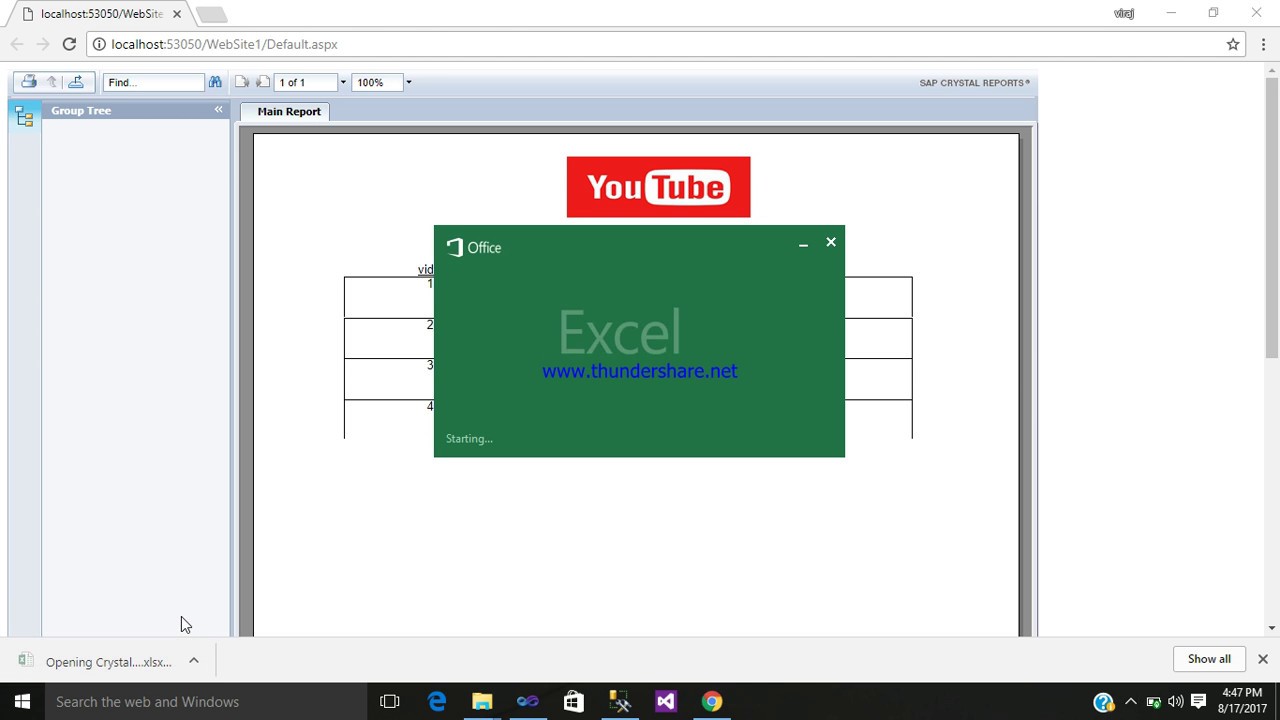
Task: Close the downloads bar
Action: 1263,659
